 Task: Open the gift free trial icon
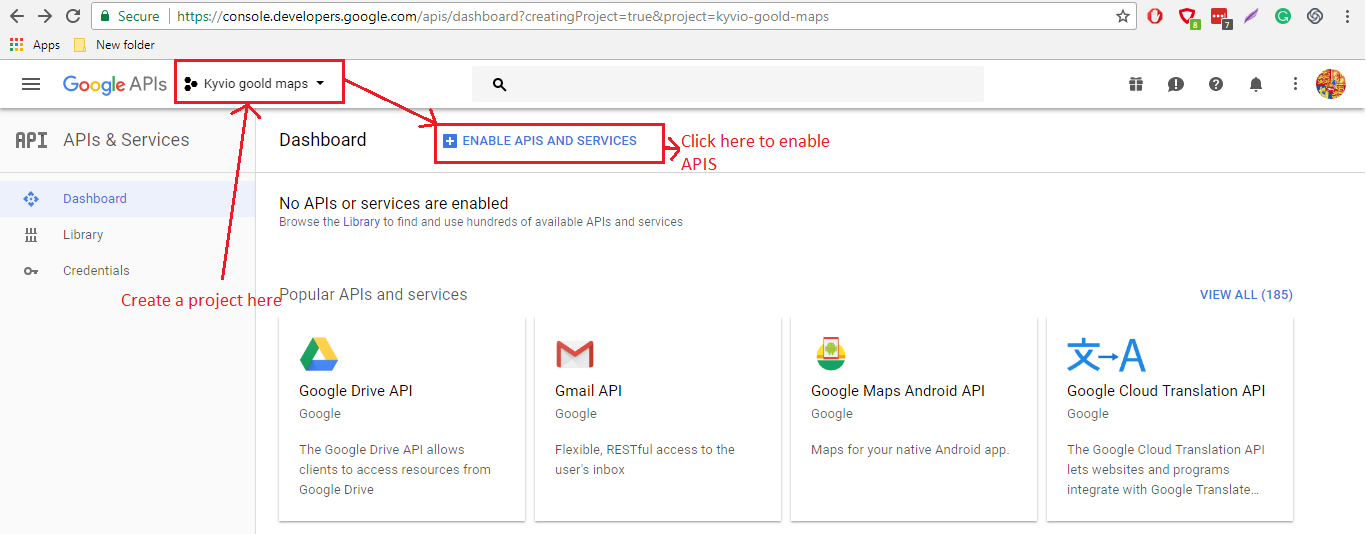(x=1136, y=84)
